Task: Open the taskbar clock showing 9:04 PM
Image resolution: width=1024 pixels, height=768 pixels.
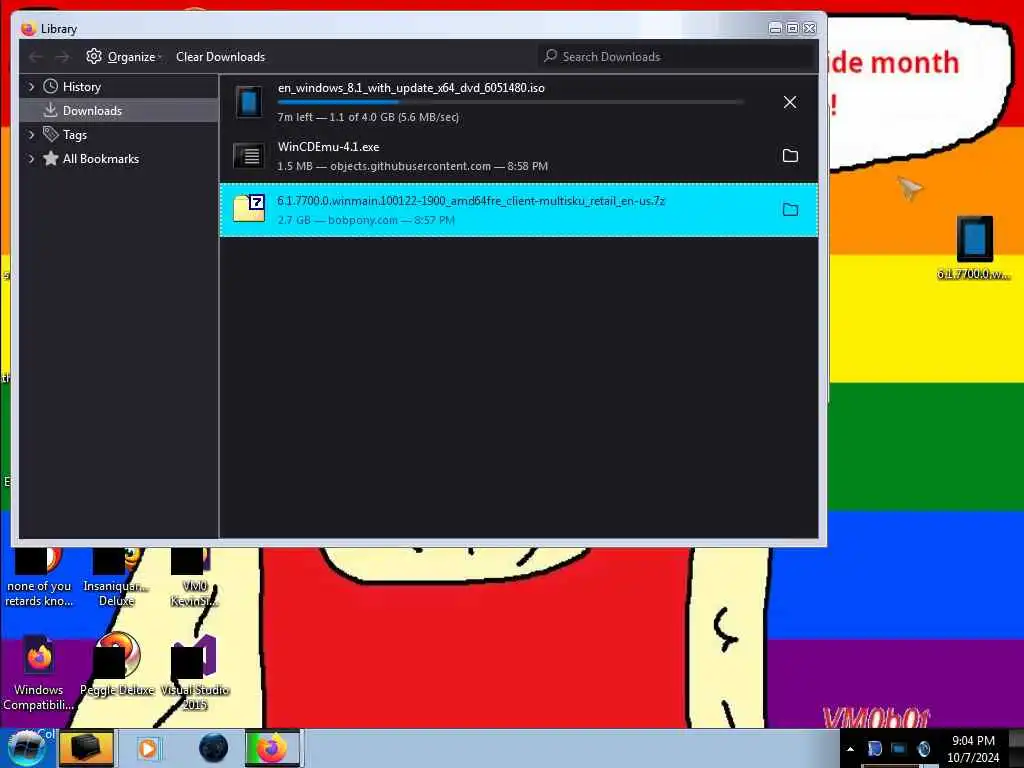Action: (973, 749)
